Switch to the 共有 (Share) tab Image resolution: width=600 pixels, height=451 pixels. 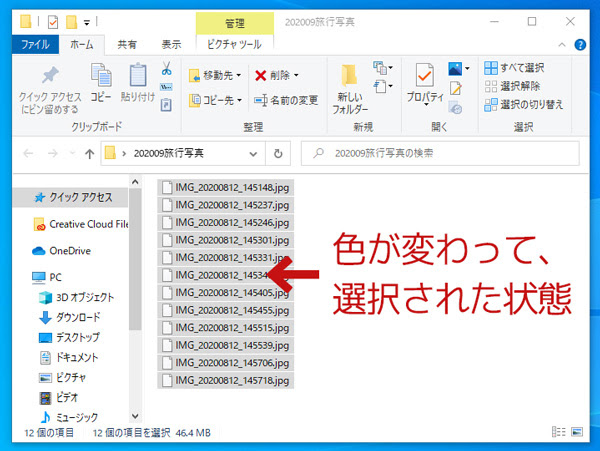click(127, 45)
